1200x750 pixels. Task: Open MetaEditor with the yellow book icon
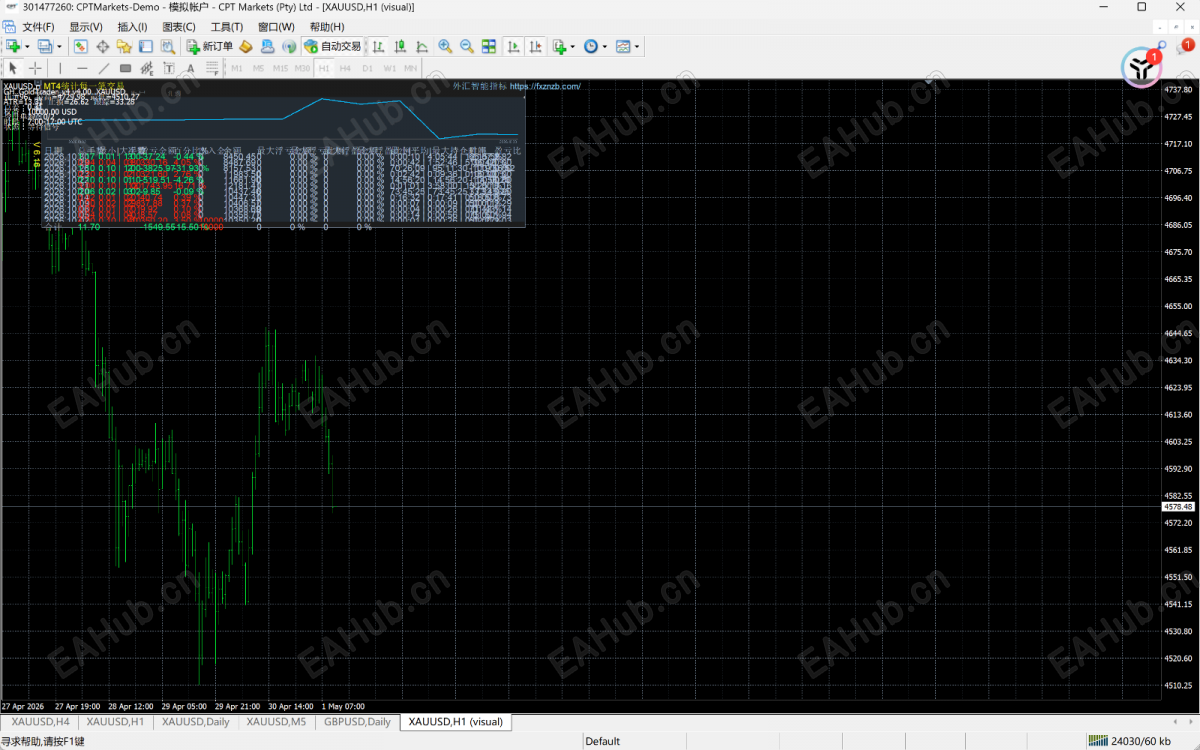(246, 46)
